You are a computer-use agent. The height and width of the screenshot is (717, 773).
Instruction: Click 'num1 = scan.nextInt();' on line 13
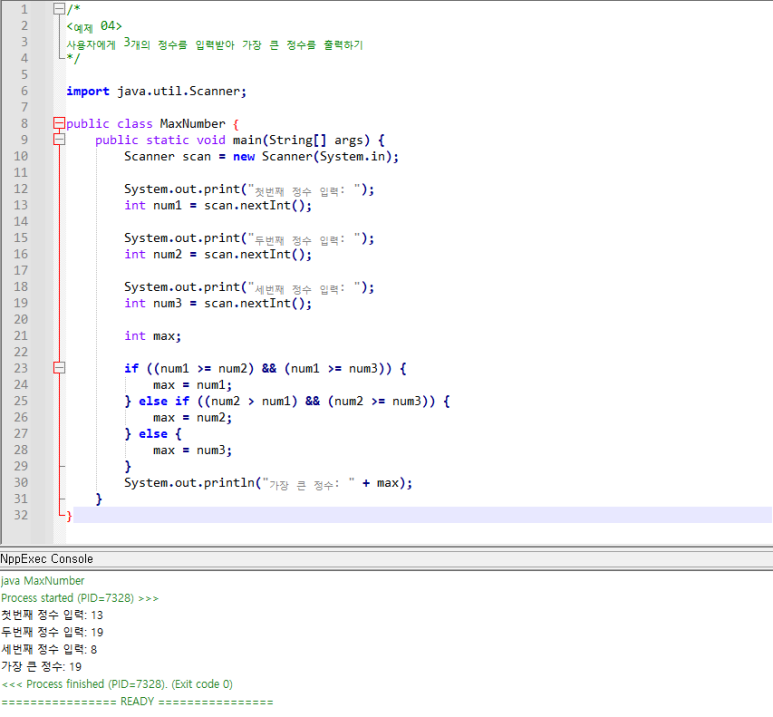coord(232,205)
